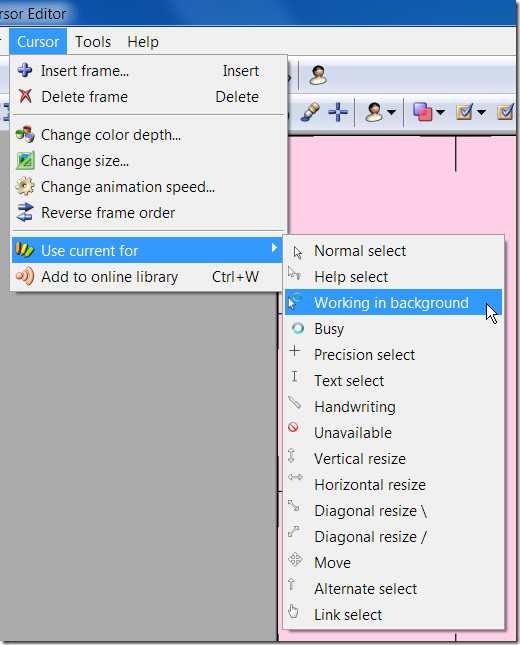Click the pink cursor canvas area
The height and width of the screenshot is (645, 520).
click(401, 185)
